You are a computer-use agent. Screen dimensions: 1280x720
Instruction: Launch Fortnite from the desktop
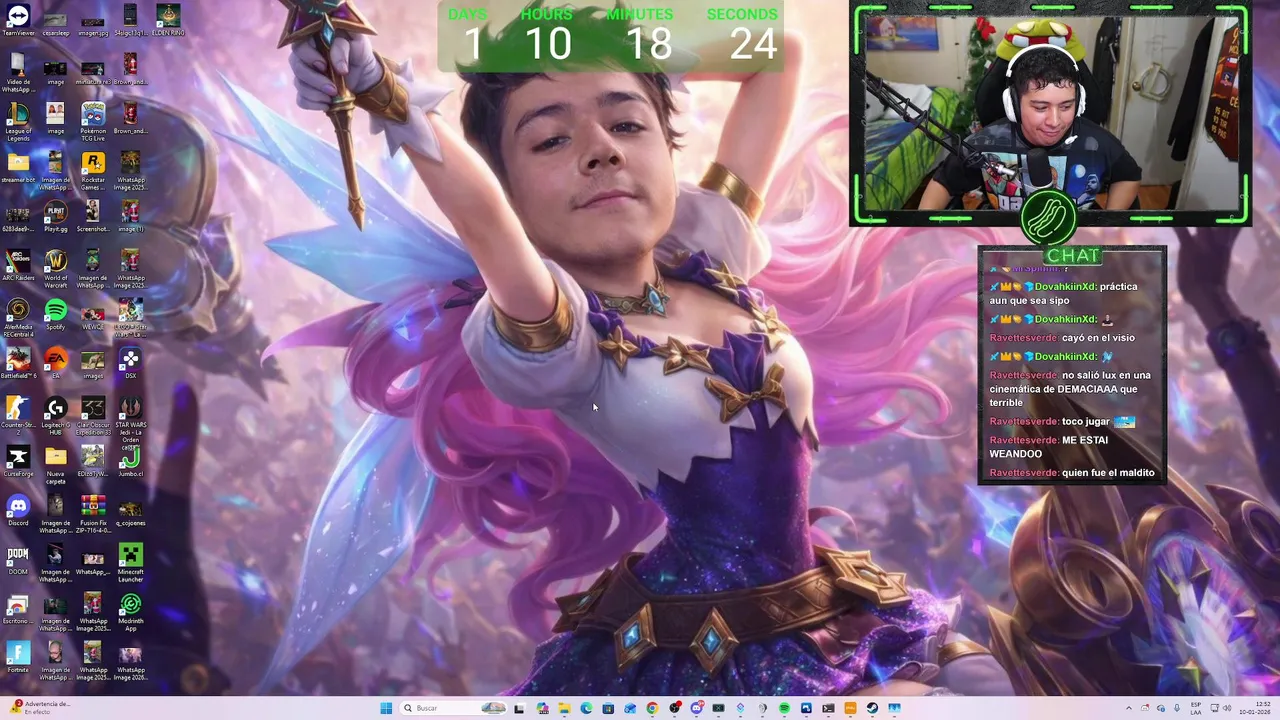coord(18,658)
